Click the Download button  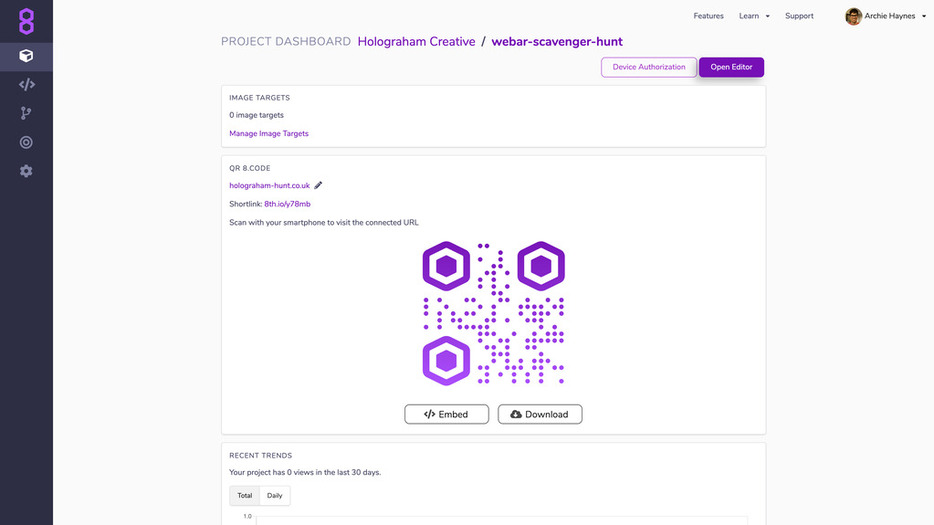pos(540,414)
